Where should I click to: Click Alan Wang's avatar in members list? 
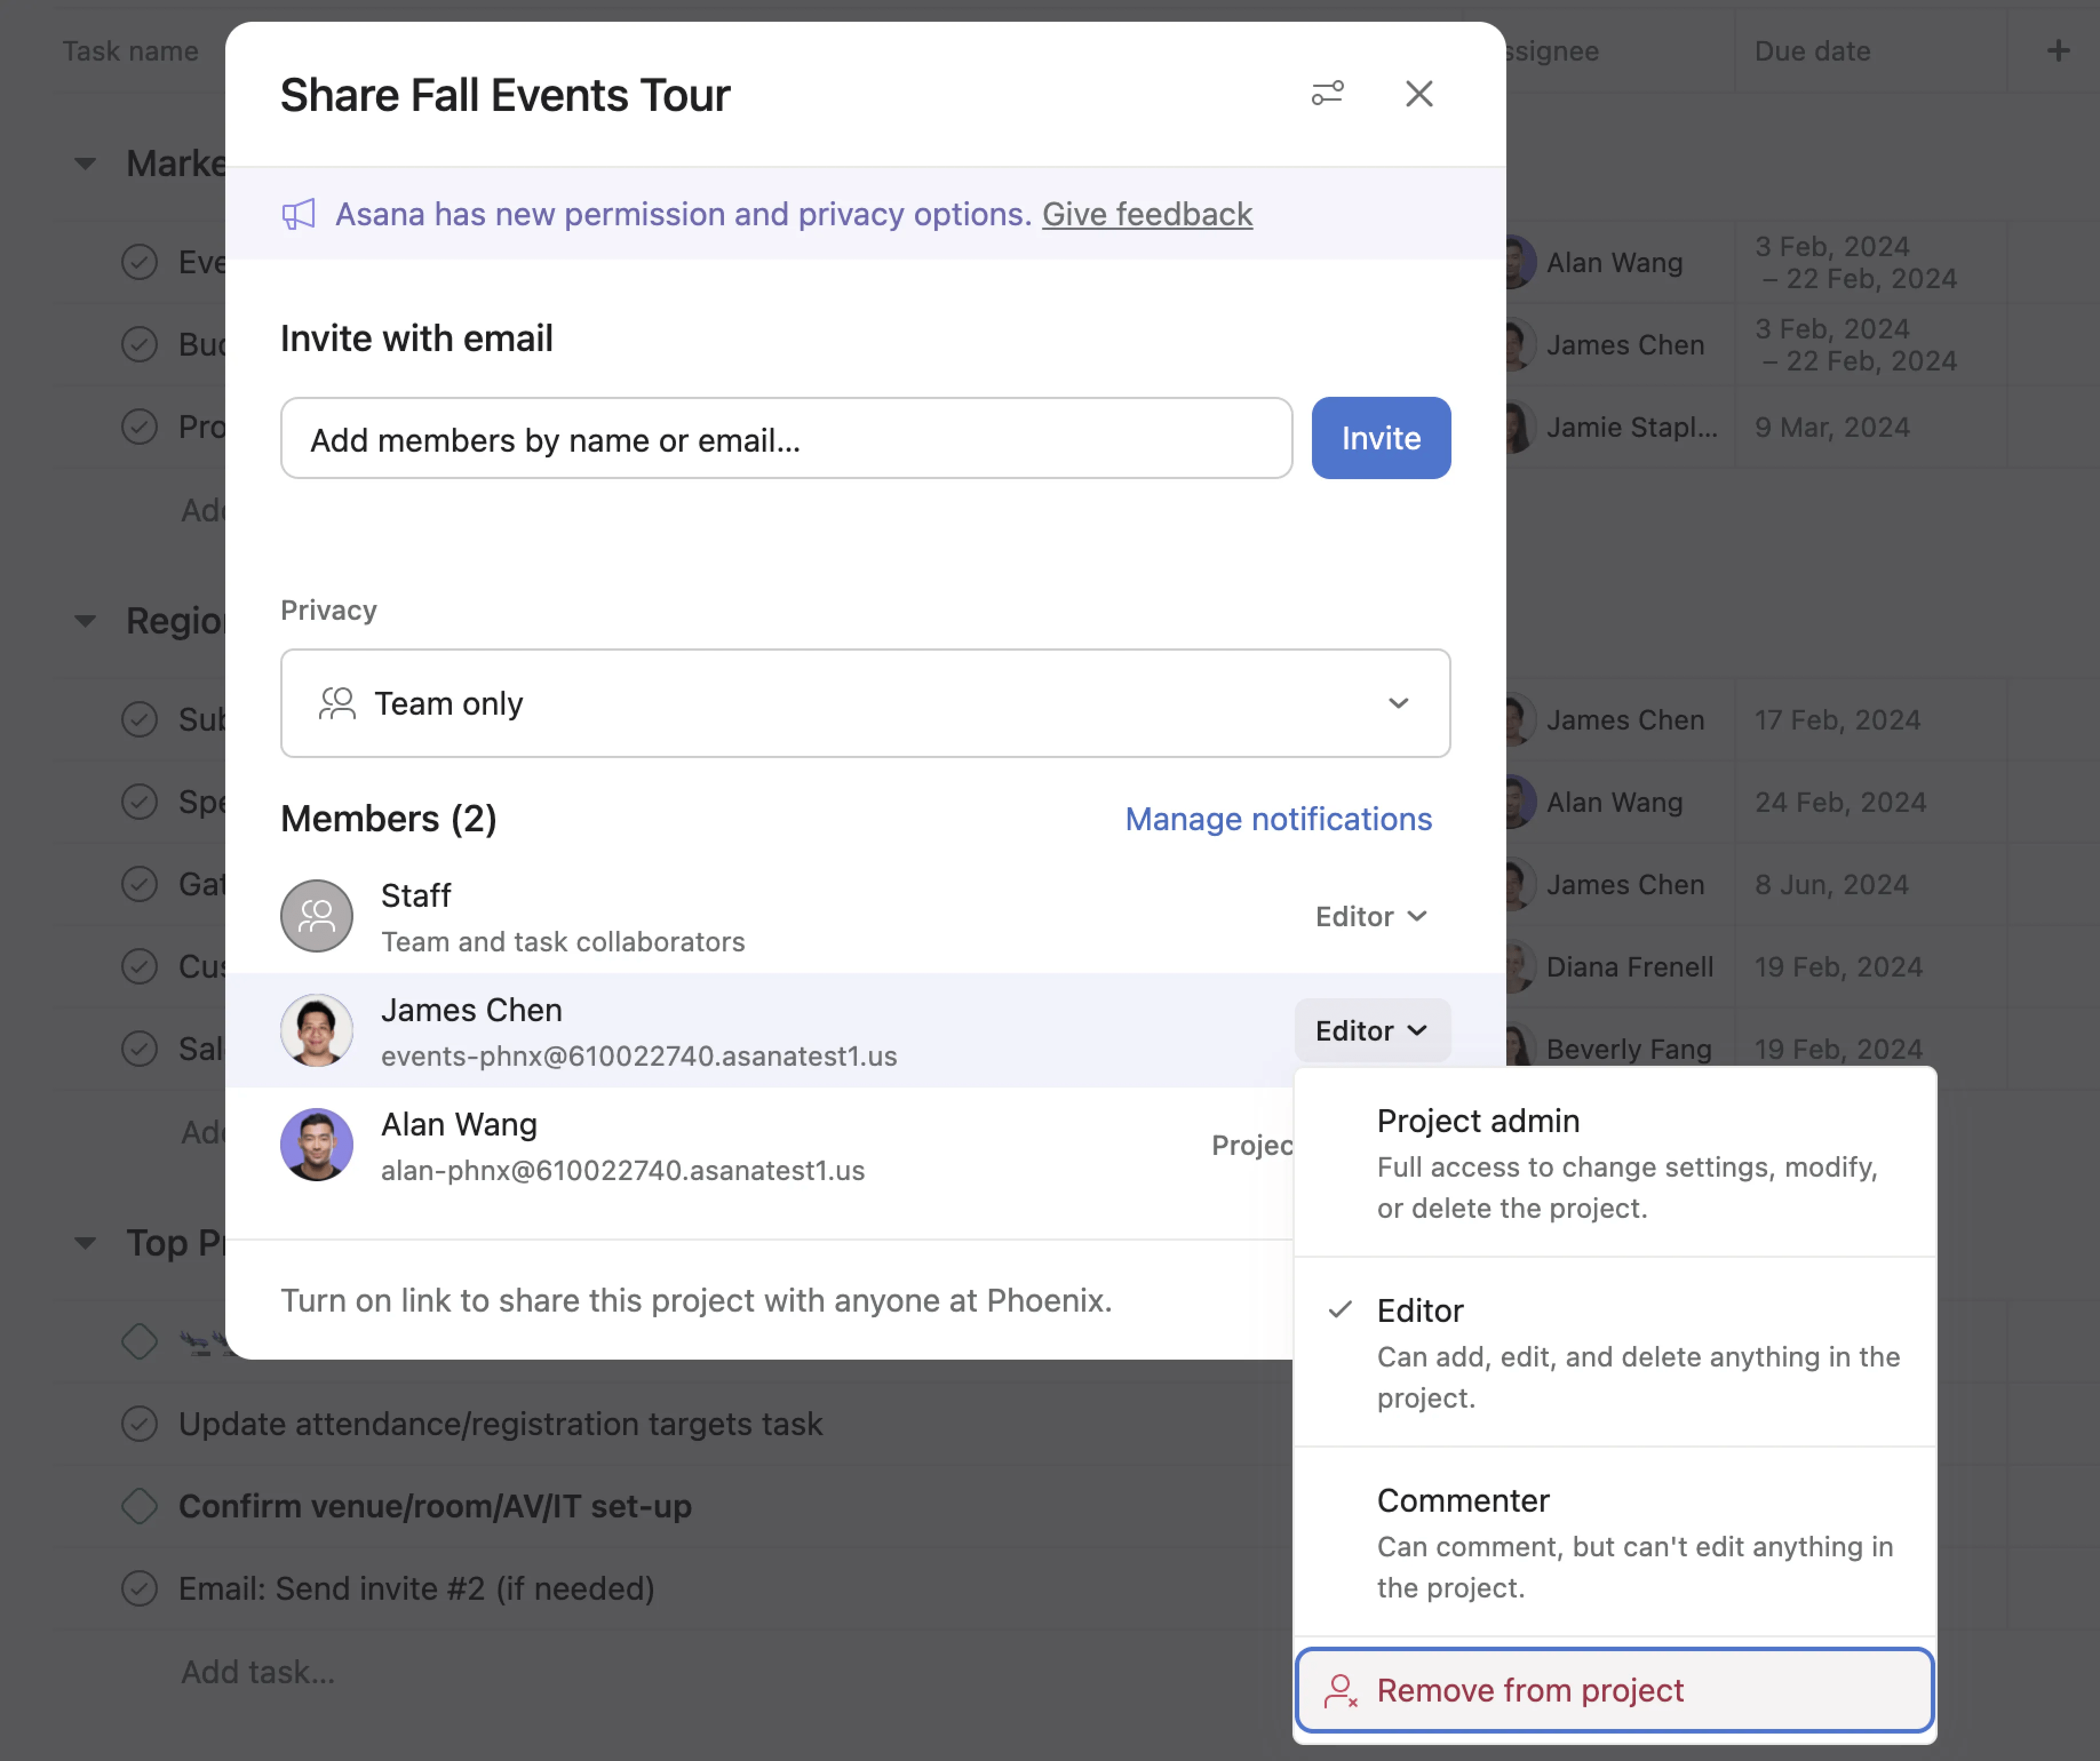point(316,1144)
